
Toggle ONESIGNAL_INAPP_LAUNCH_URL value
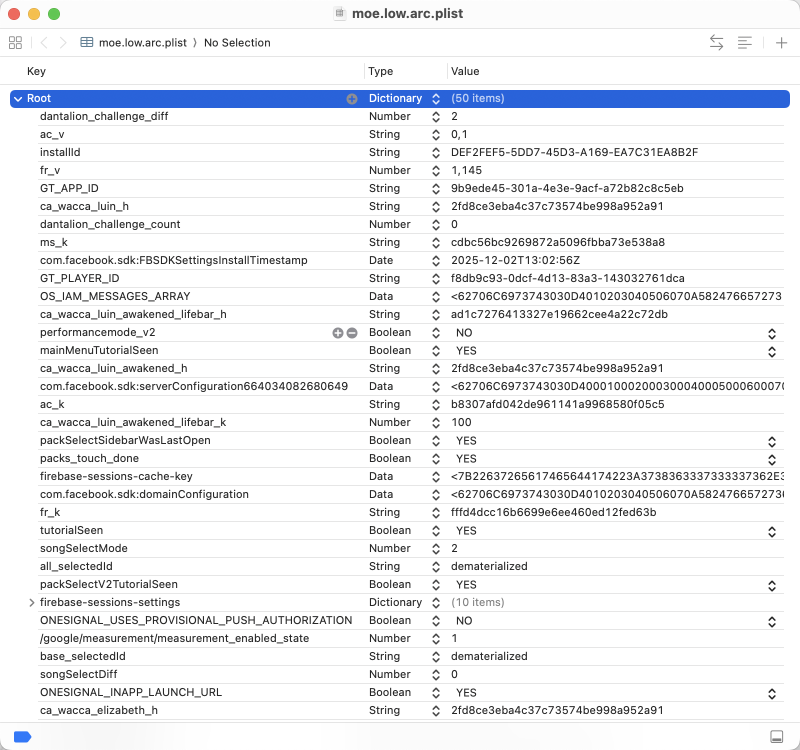771,692
